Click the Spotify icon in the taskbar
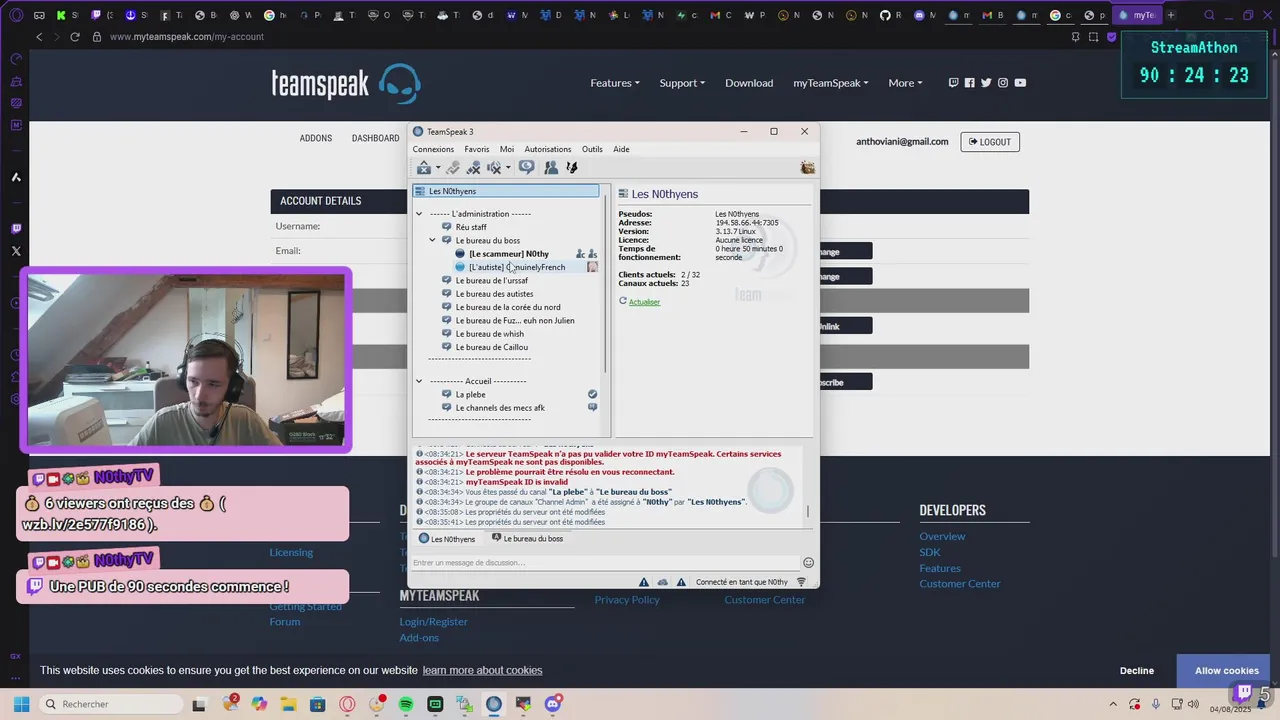 tap(406, 704)
